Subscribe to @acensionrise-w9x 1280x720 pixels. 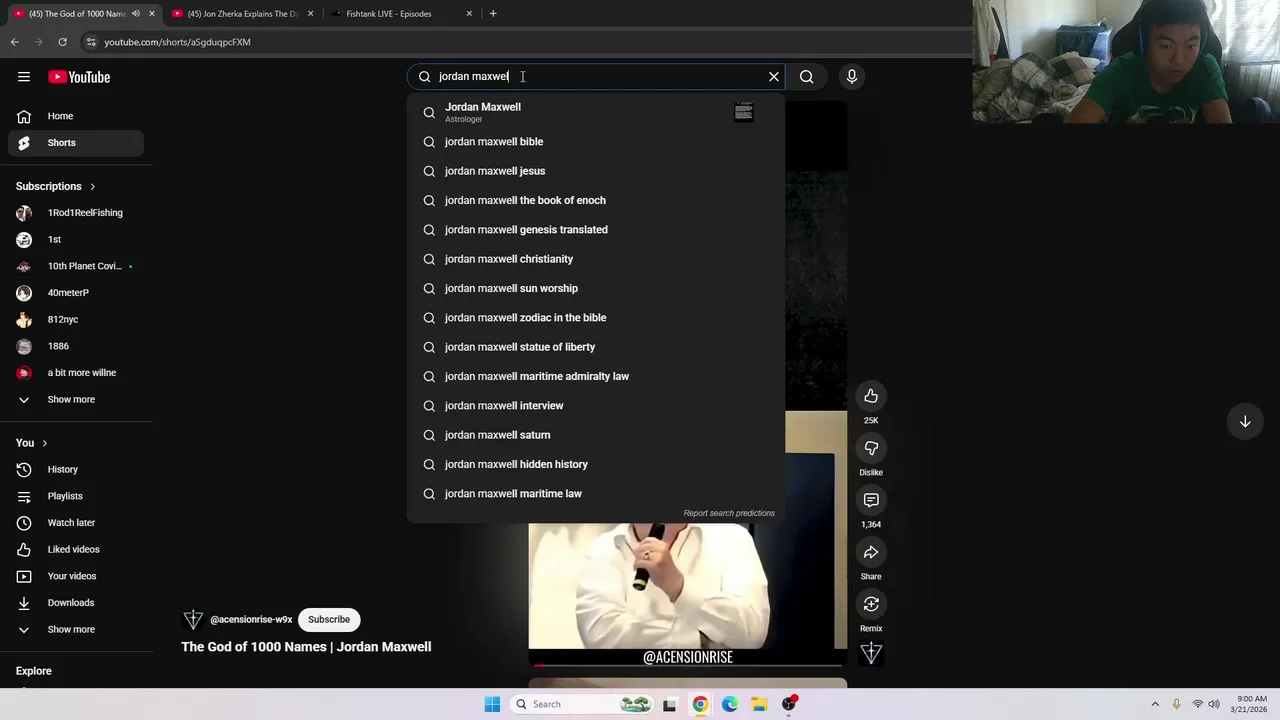point(329,620)
